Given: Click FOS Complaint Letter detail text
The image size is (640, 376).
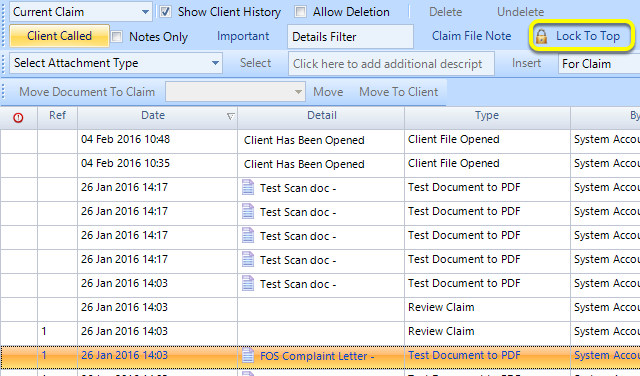Looking at the screenshot, I should (x=317, y=356).
